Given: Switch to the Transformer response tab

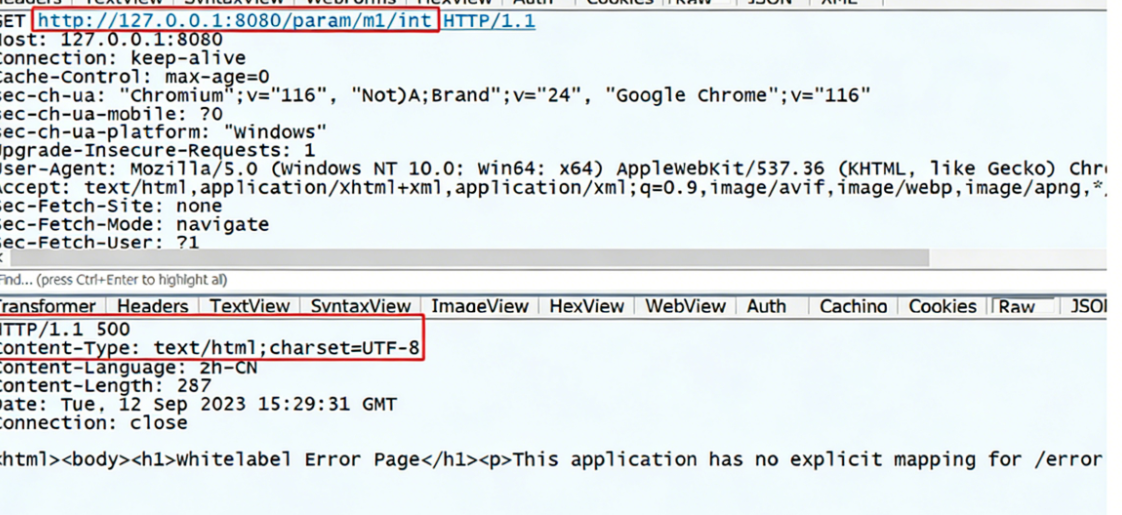Looking at the screenshot, I should click(49, 306).
